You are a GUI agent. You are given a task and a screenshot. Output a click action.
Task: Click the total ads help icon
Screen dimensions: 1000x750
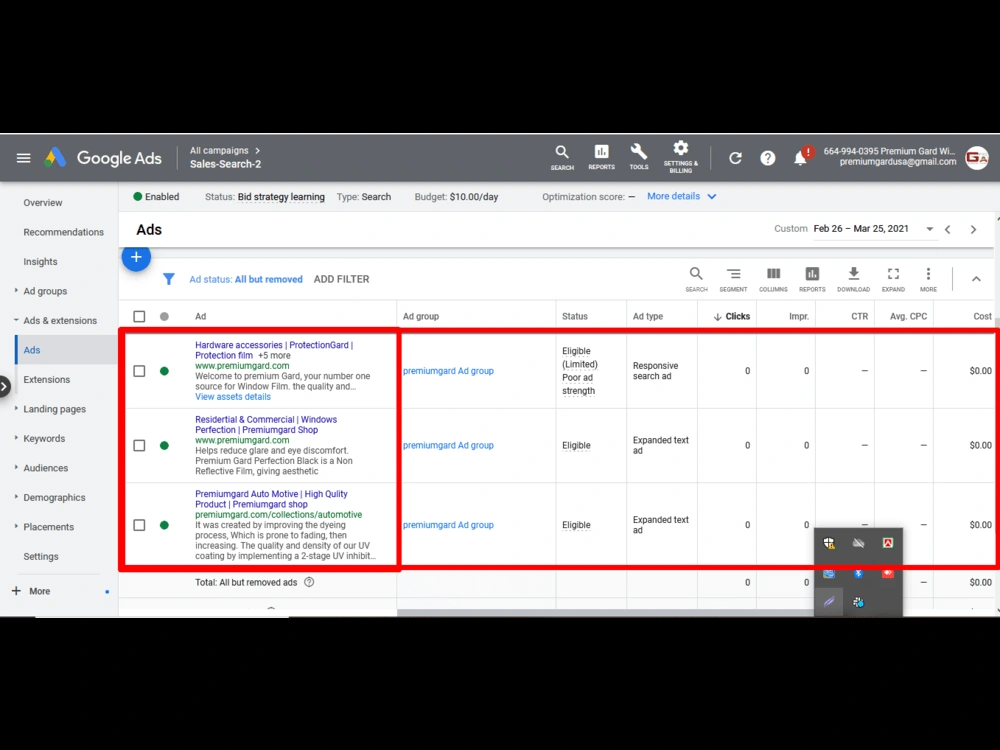[x=309, y=582]
